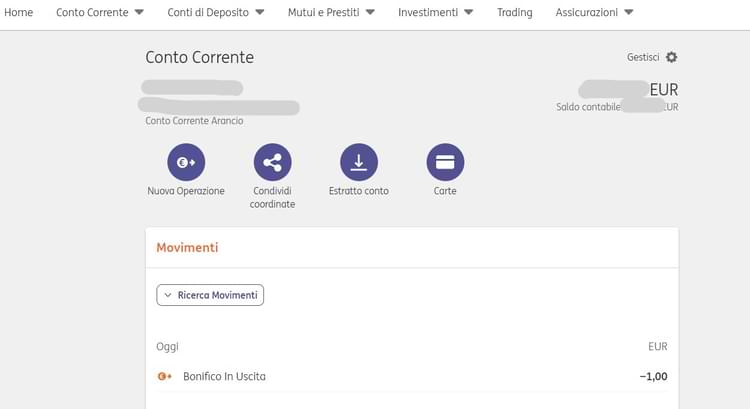Open the Assicurazioni menu label
Image resolution: width=750 pixels, height=409 pixels.
pyautogui.click(x=587, y=12)
